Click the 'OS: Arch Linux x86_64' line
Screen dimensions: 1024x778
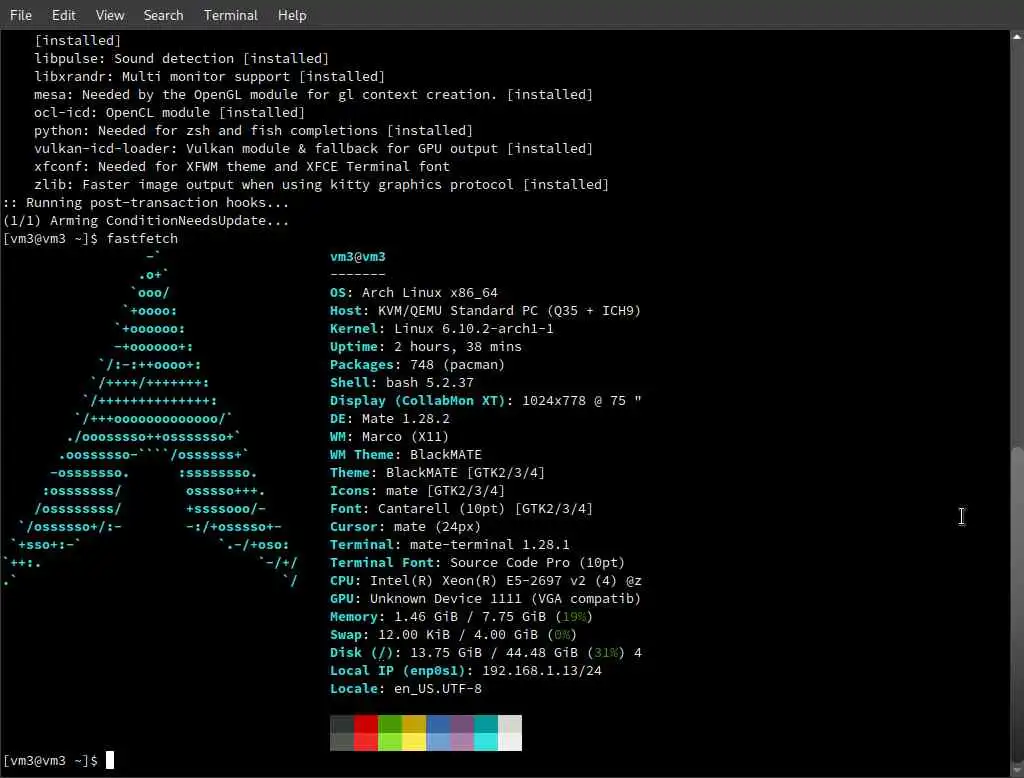click(414, 293)
